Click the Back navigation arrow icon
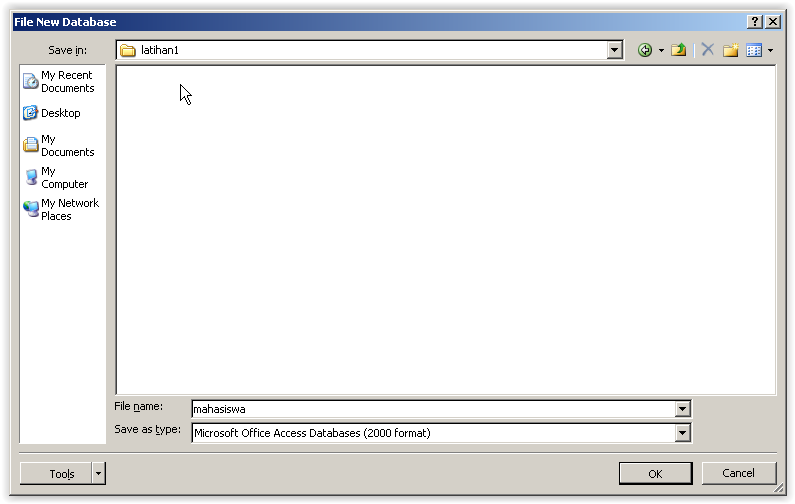This screenshot has height=504, width=795. [x=644, y=50]
